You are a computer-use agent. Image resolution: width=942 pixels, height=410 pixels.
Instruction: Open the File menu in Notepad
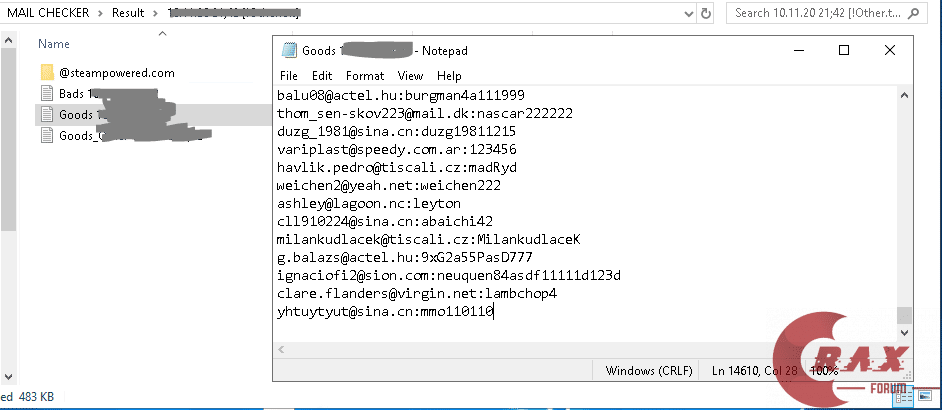coord(289,76)
